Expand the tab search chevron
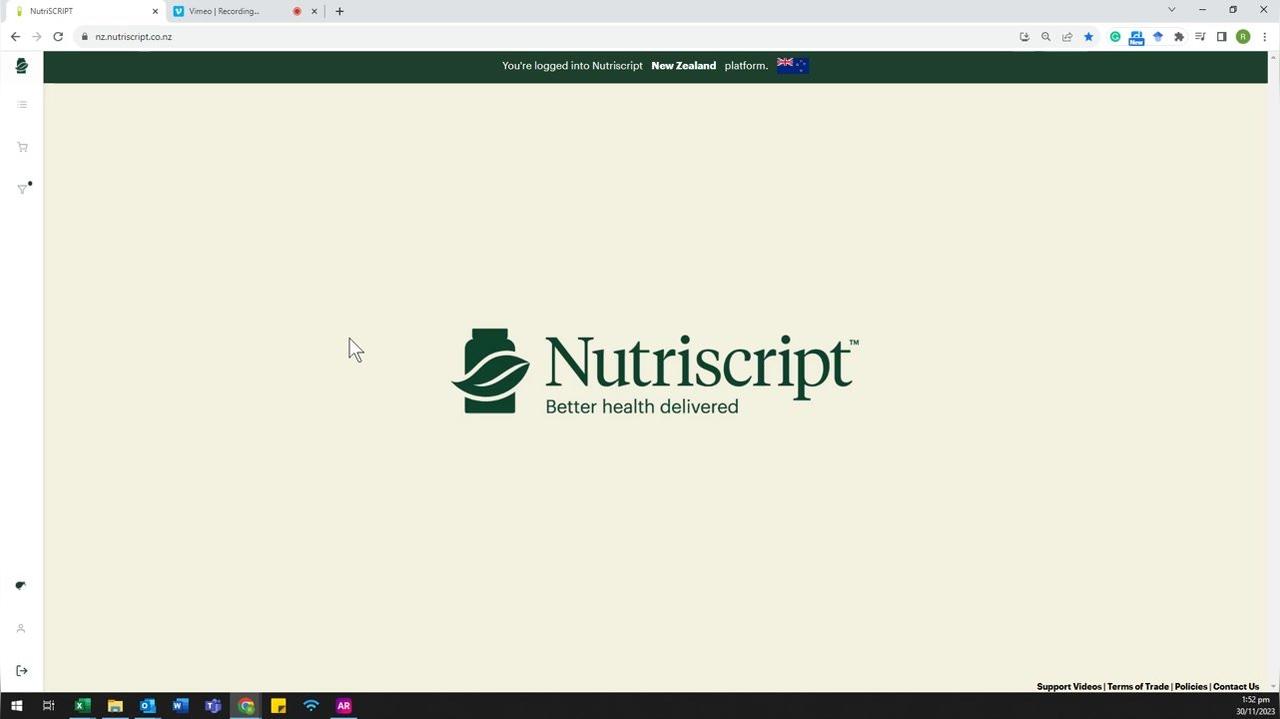This screenshot has height=719, width=1280. click(1172, 10)
